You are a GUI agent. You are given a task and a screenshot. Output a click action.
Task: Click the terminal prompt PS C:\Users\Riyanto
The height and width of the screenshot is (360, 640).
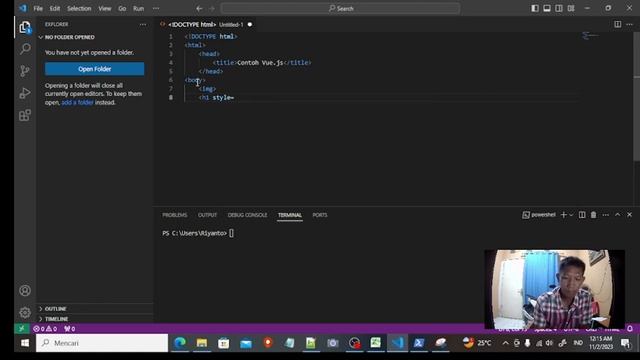click(x=194, y=233)
